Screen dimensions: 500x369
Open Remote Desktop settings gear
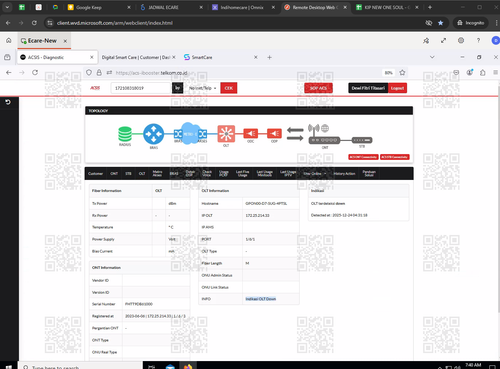(461, 41)
